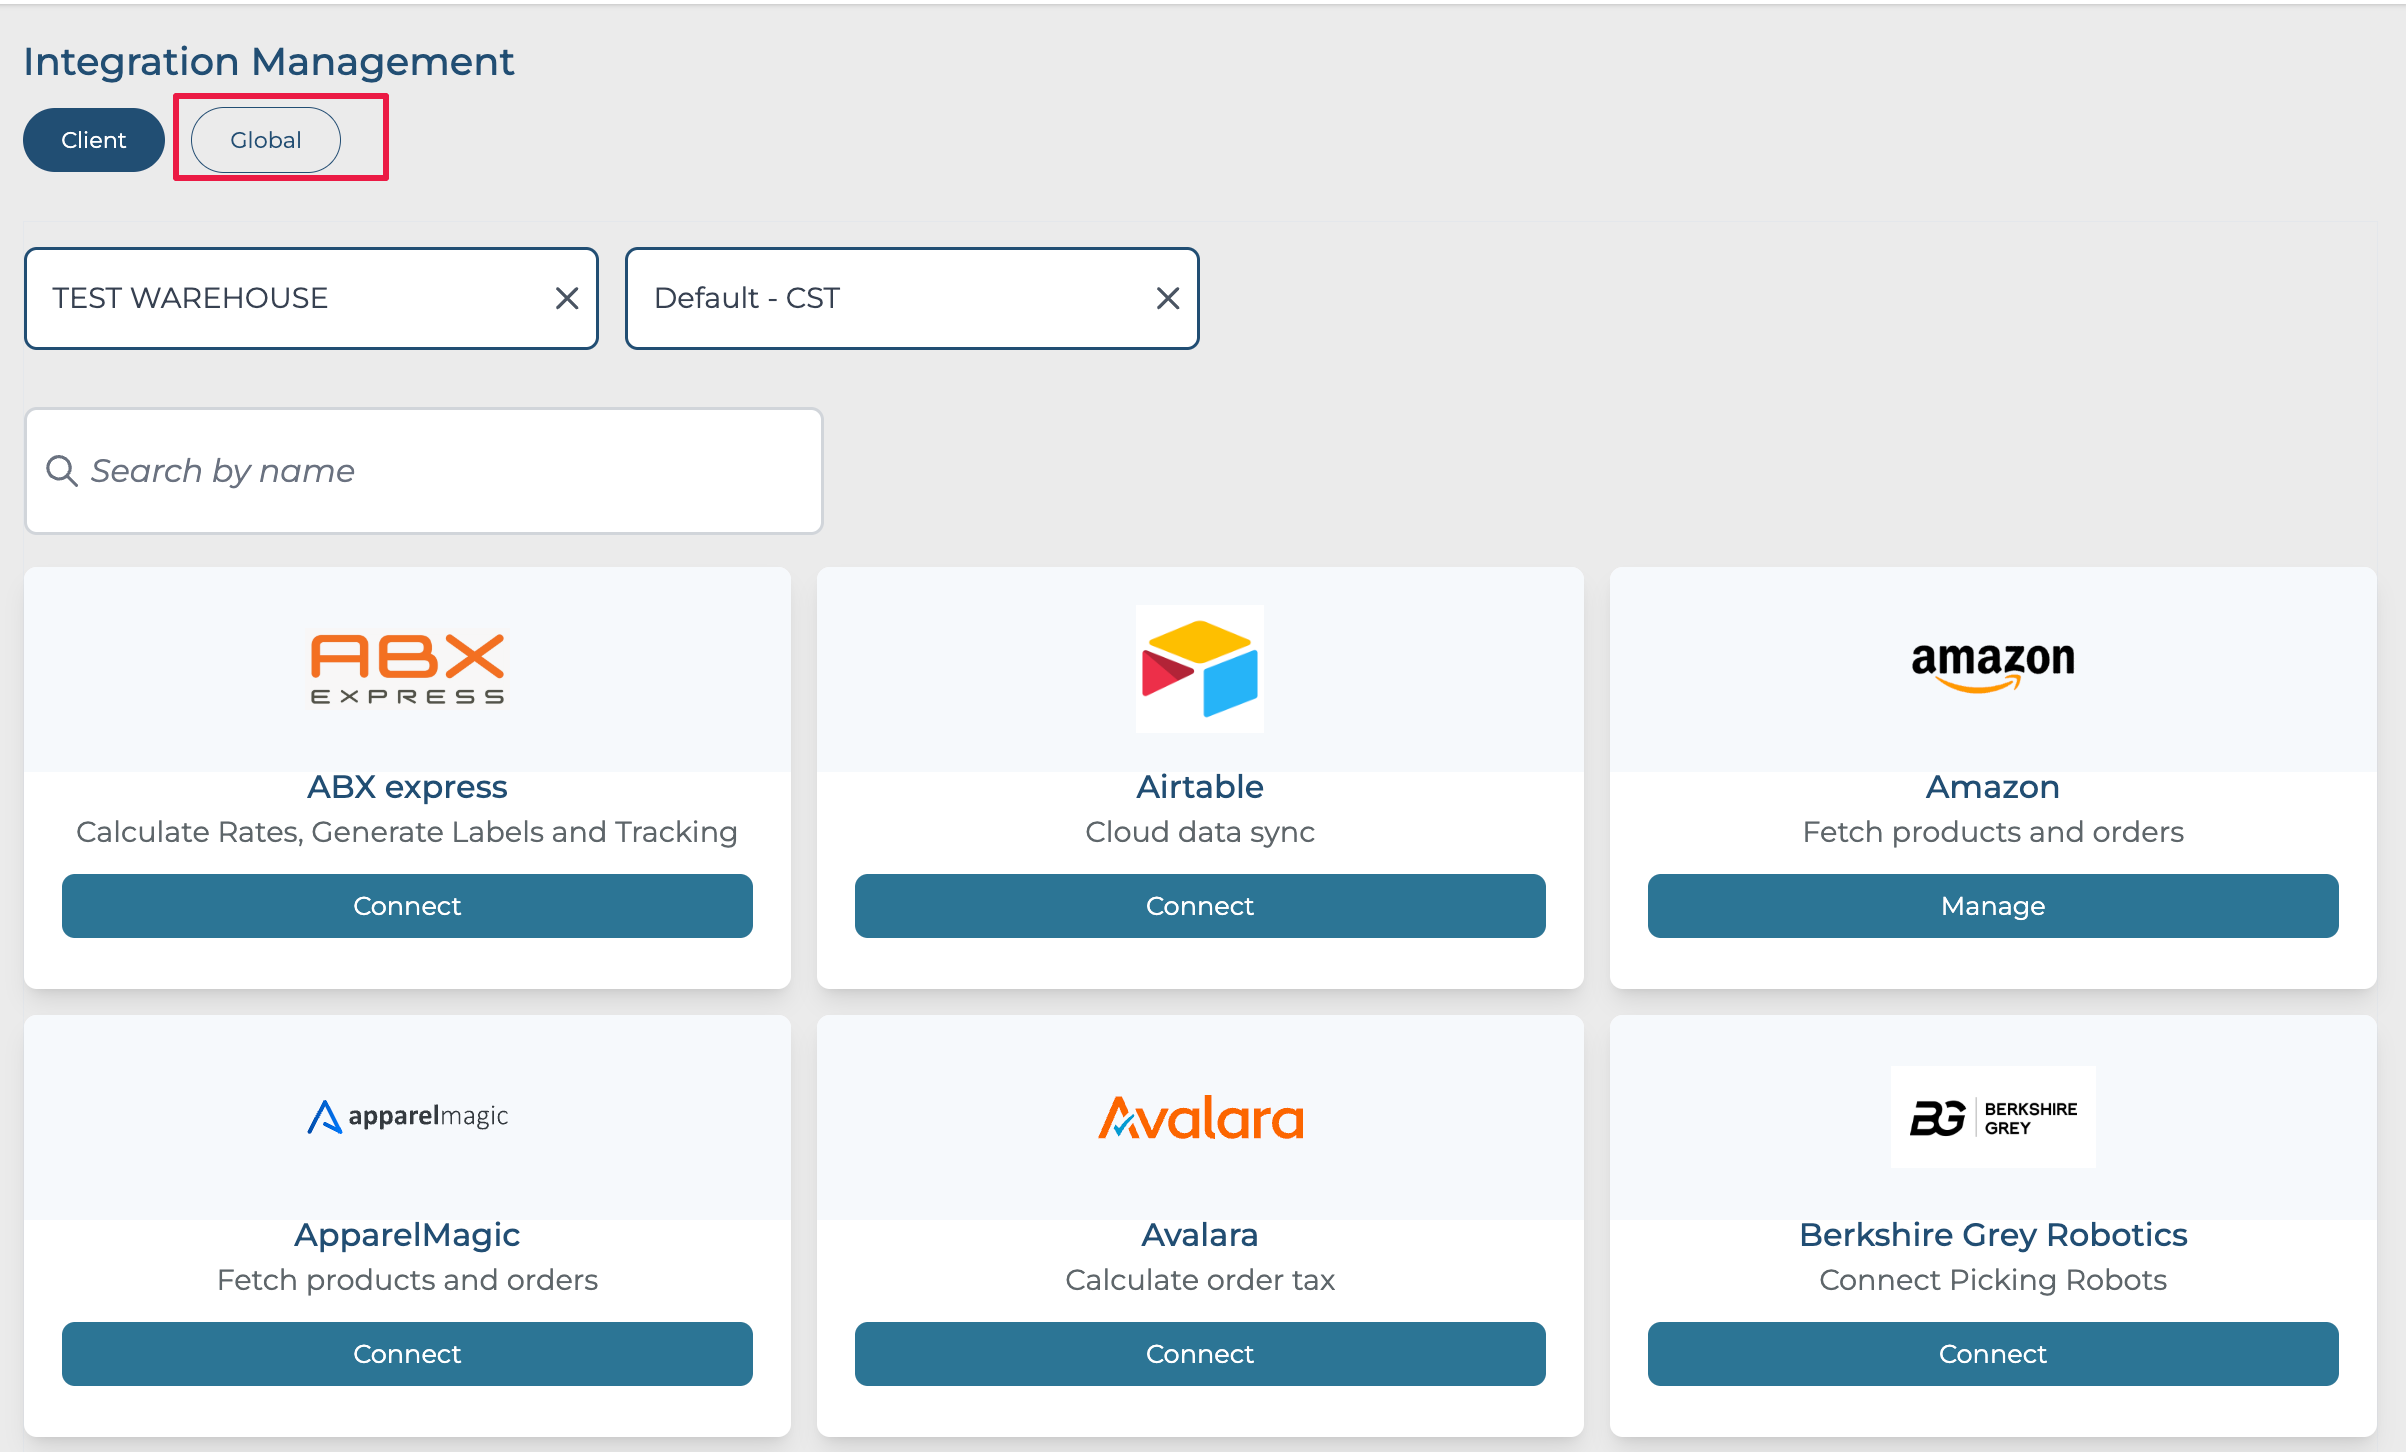Click the Amazon logo
This screenshot has width=2406, height=1452.
(1992, 666)
